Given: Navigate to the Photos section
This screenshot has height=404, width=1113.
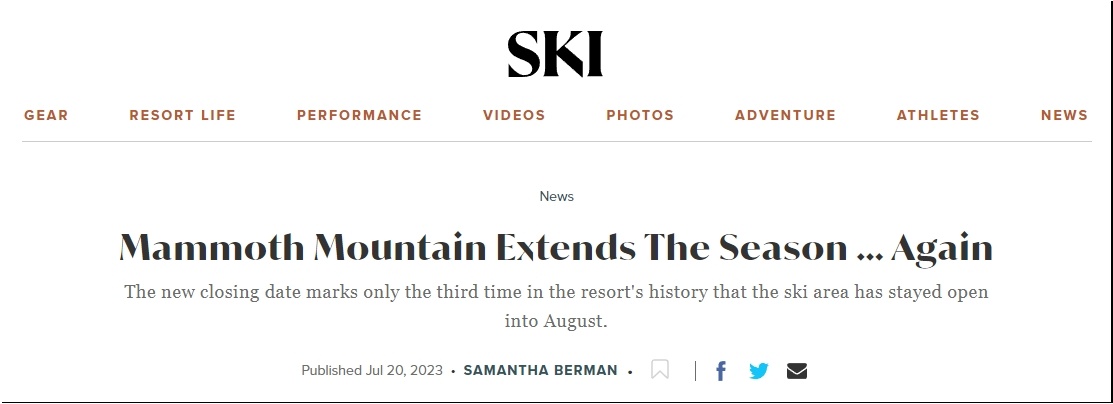Looking at the screenshot, I should [x=640, y=115].
